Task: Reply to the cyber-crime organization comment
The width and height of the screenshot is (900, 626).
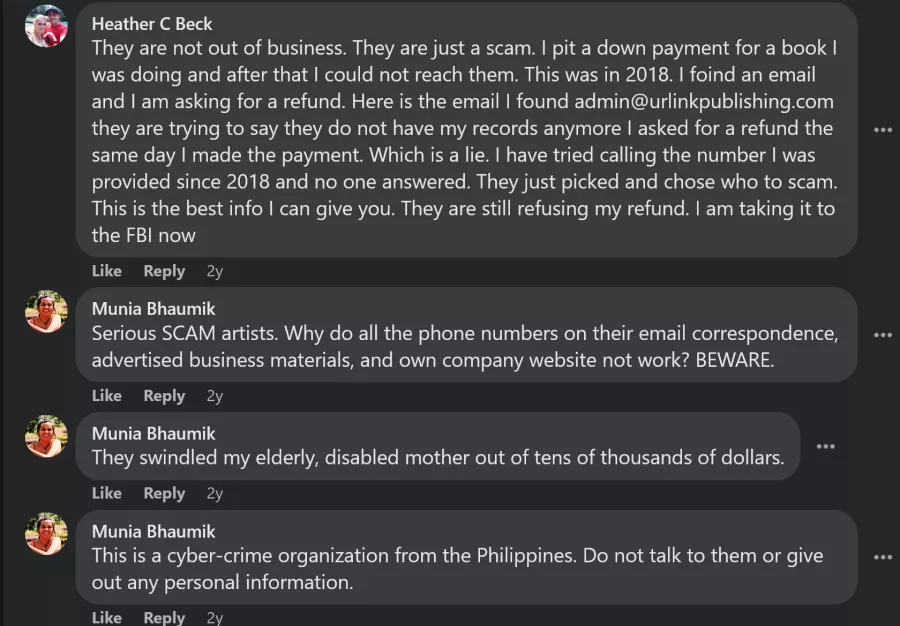Action: click(164, 617)
